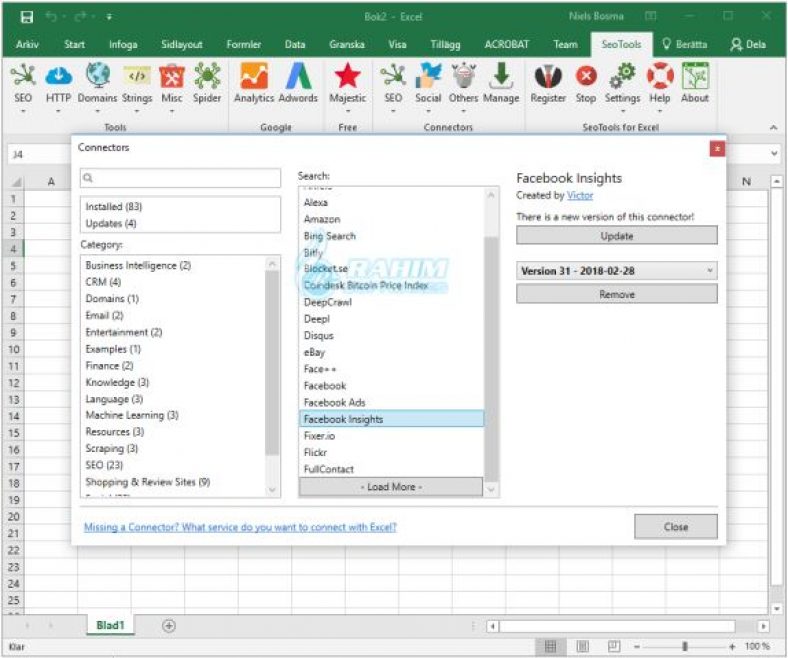This screenshot has width=788, height=658.
Task: Switch to Page Break Preview icon
Action: [x=614, y=646]
